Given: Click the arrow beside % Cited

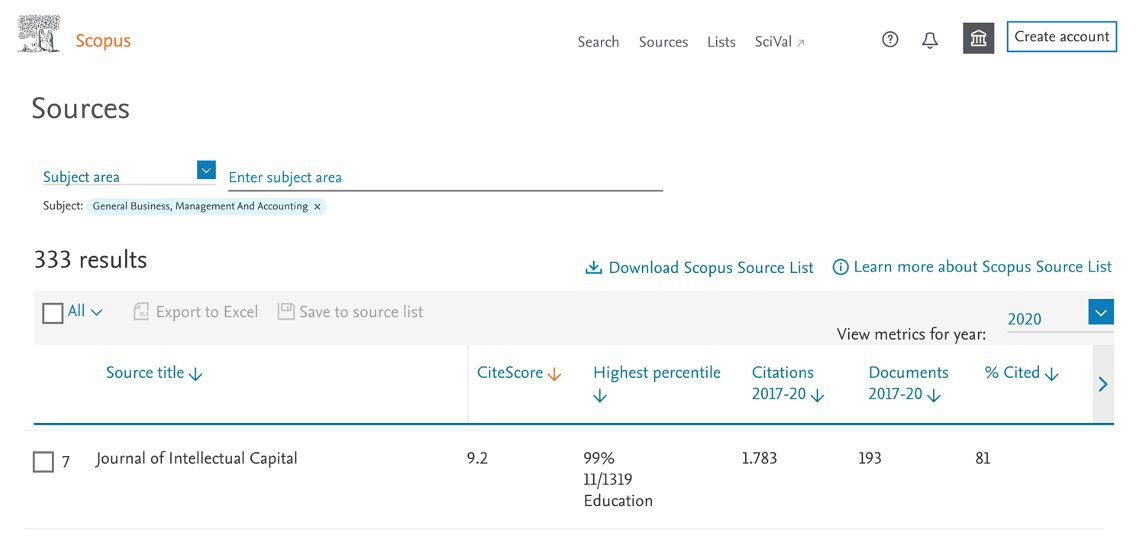Looking at the screenshot, I should [x=1051, y=374].
